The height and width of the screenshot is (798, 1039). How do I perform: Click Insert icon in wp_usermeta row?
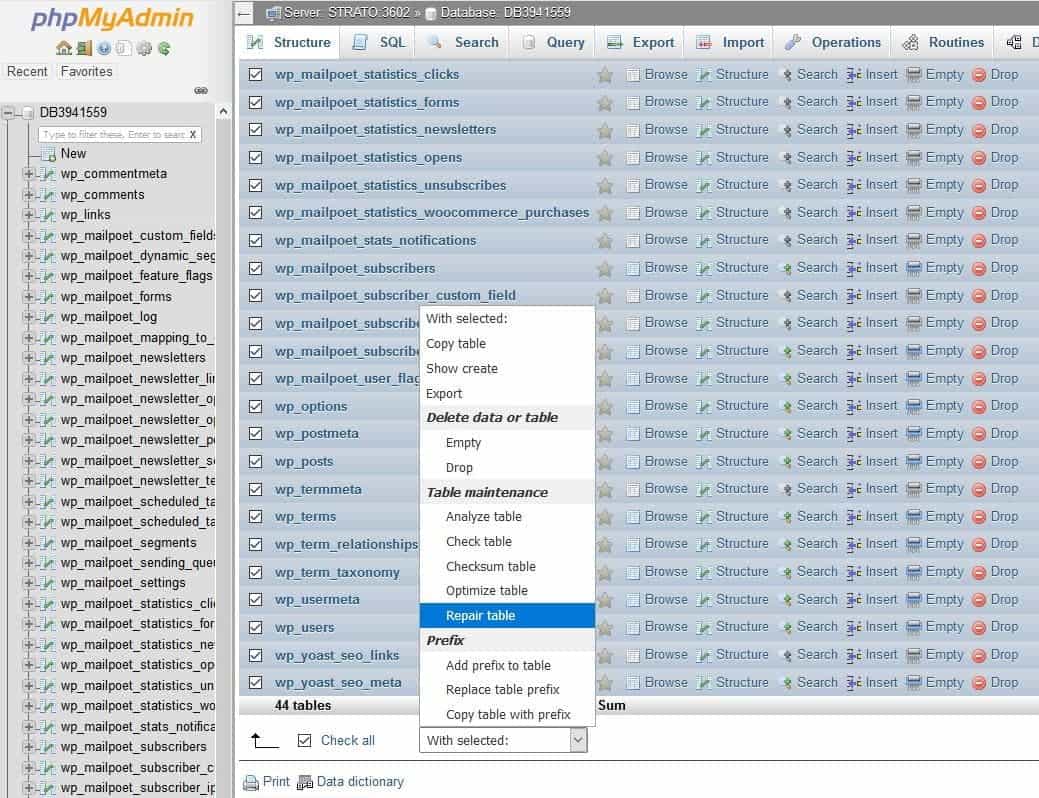(x=854, y=600)
